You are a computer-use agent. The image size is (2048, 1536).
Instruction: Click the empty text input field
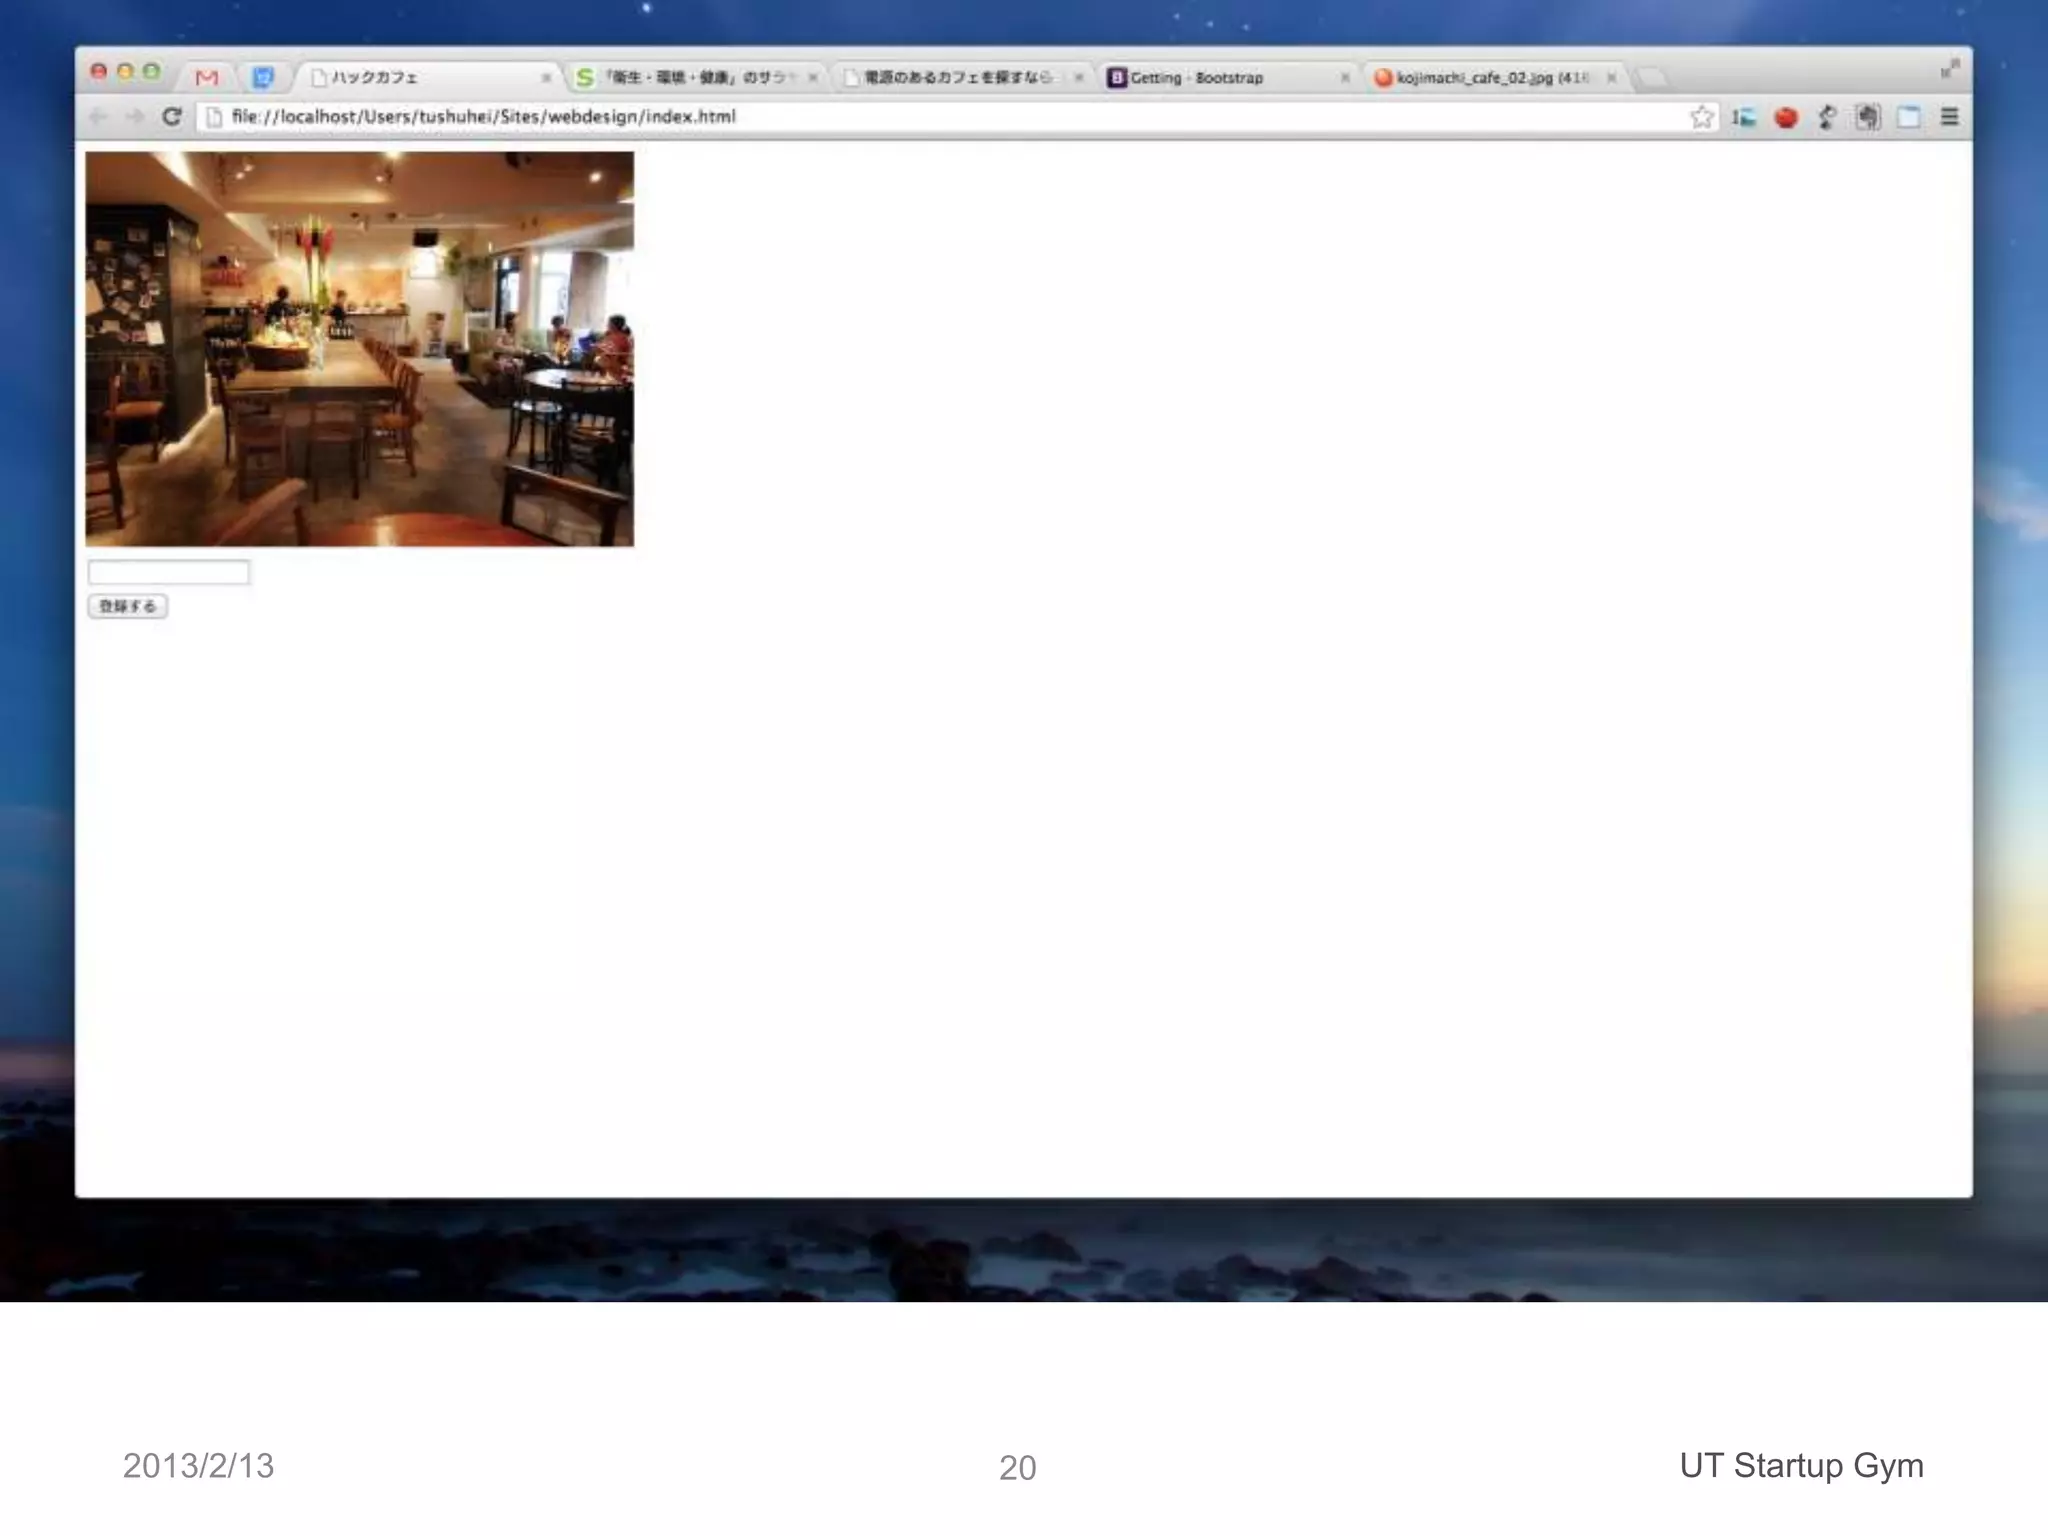168,572
